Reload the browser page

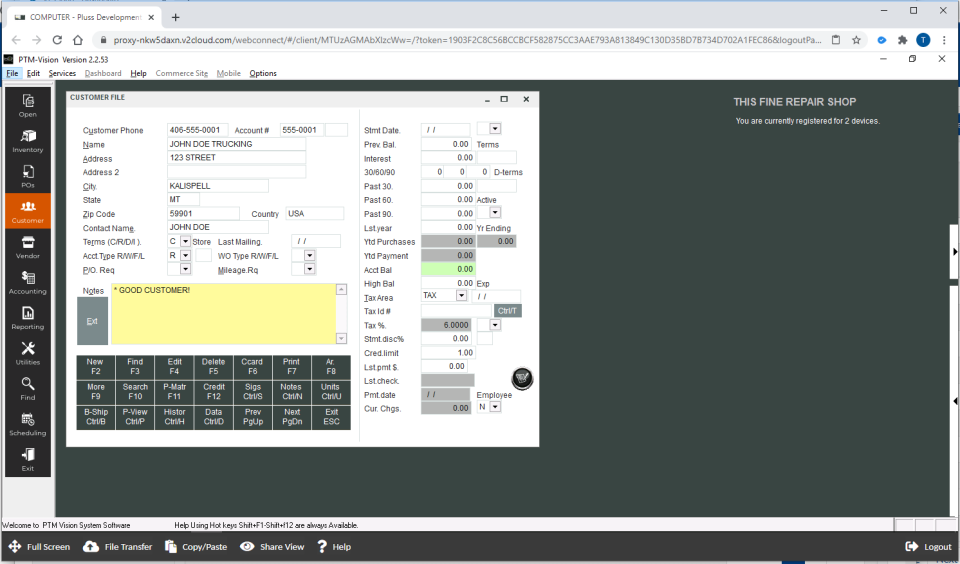[x=57, y=40]
